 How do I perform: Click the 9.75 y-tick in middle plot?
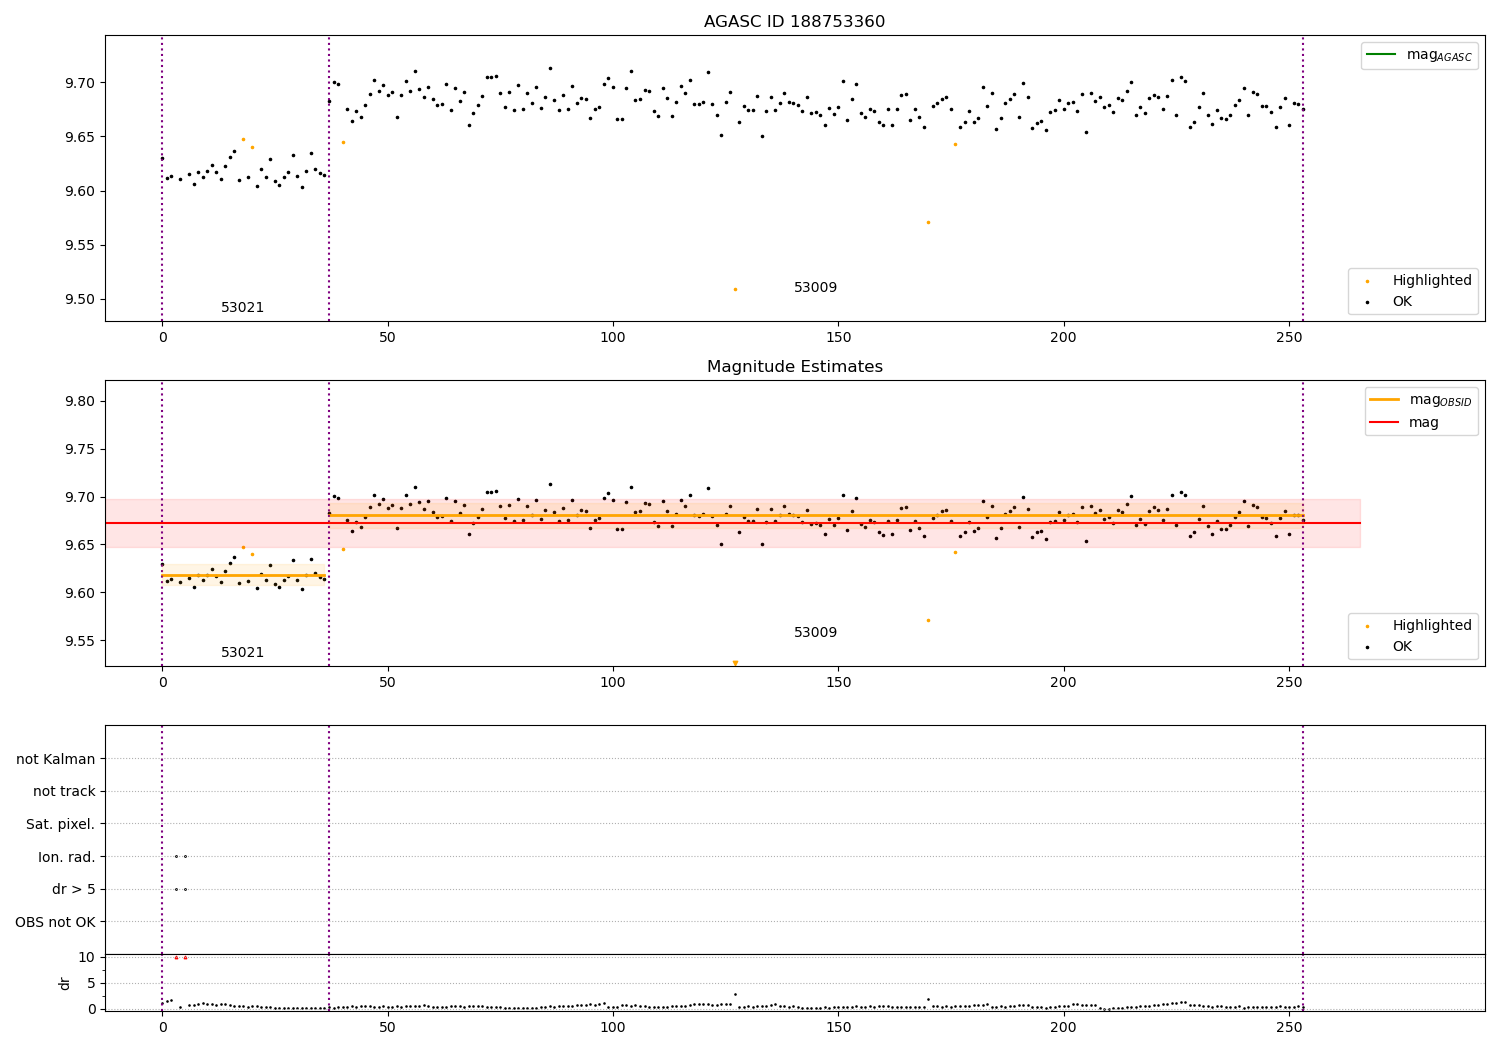[79, 450]
